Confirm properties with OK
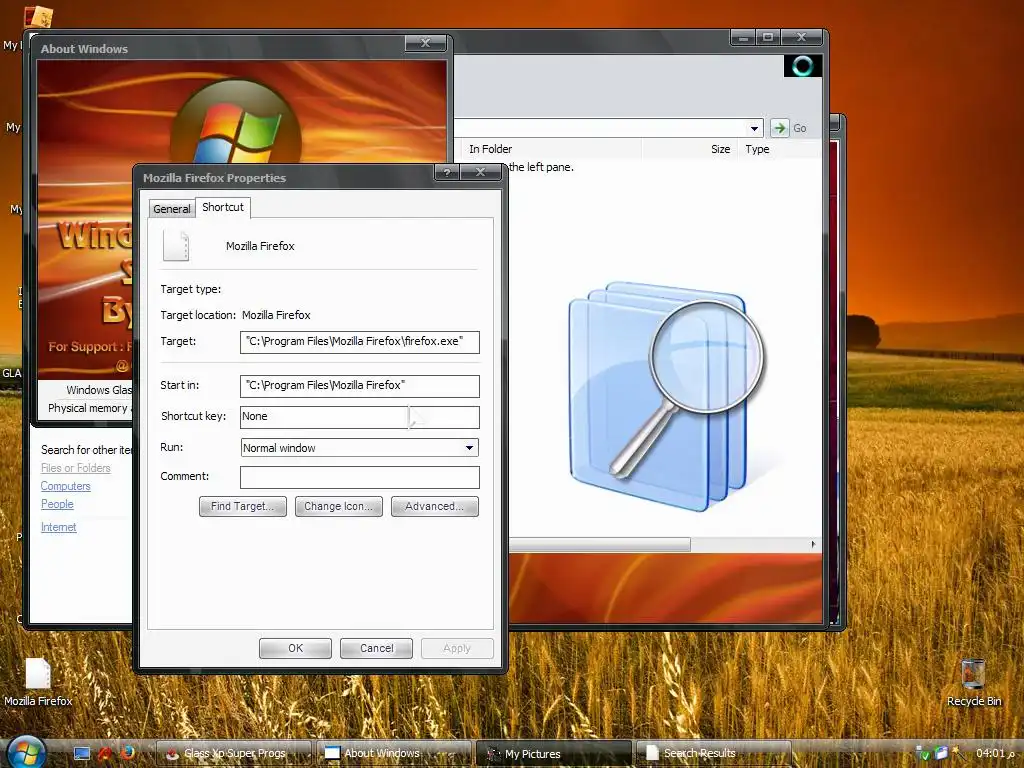 pos(295,648)
